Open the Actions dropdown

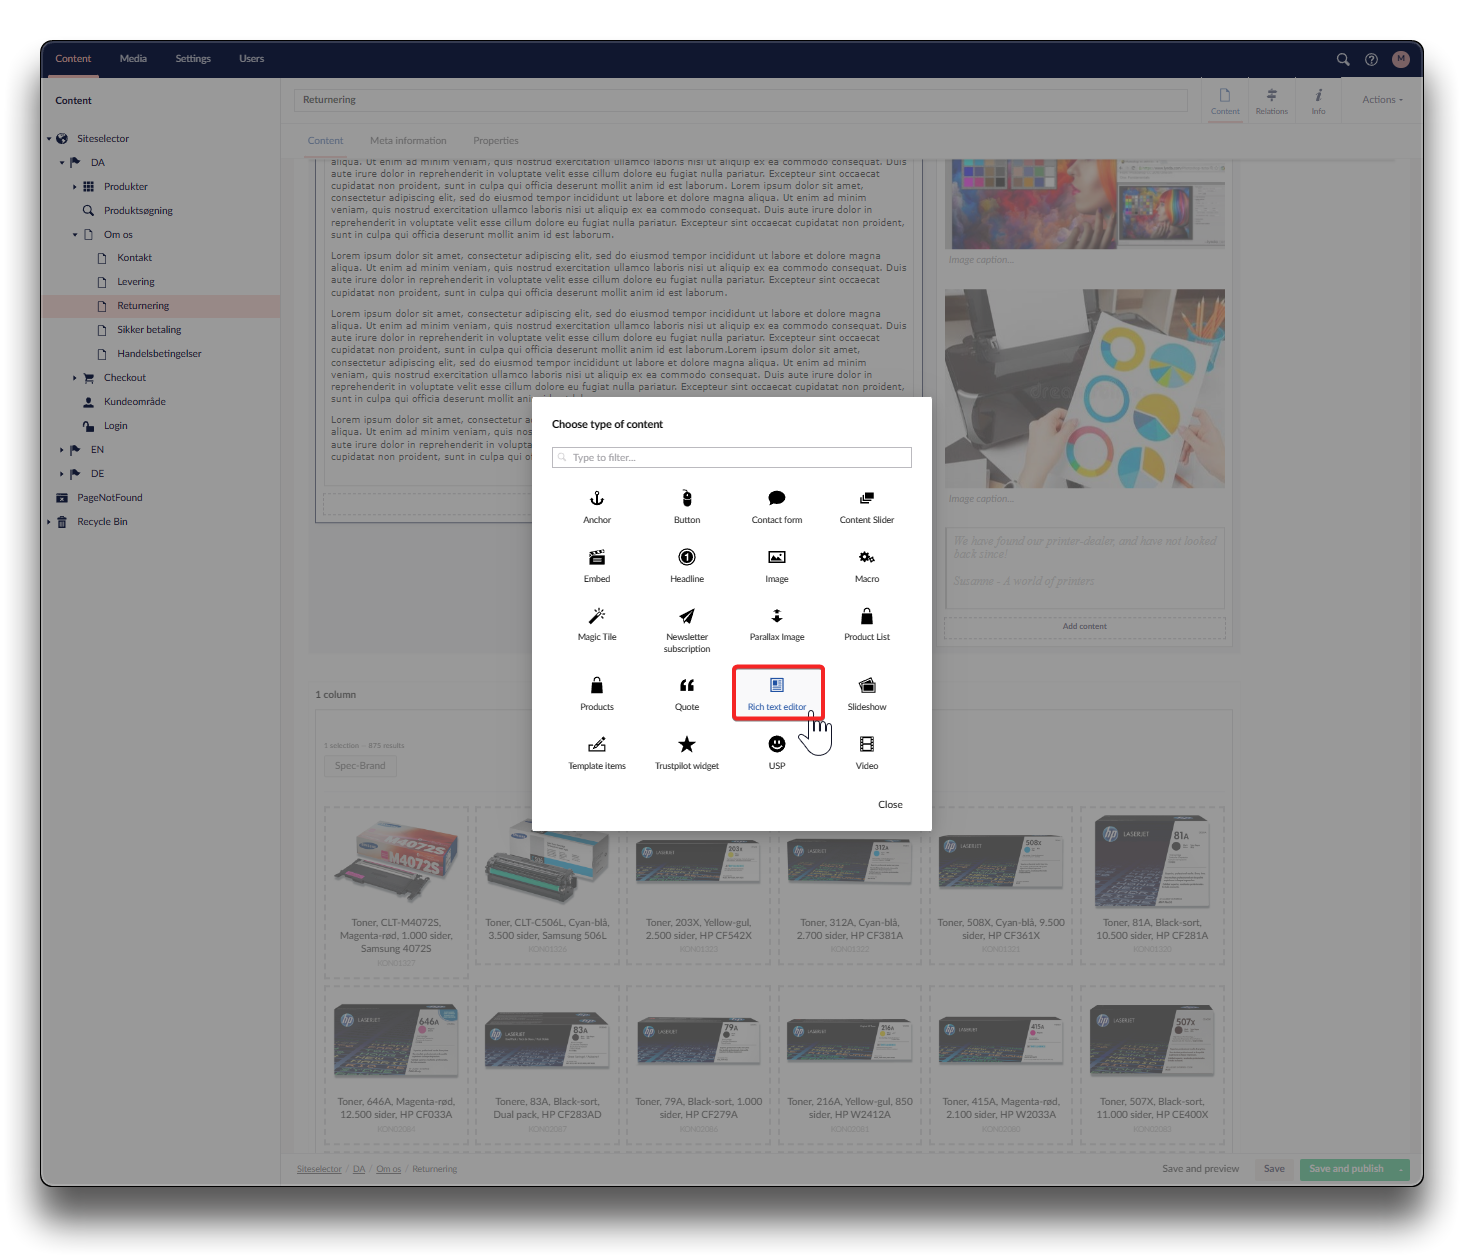1382,100
